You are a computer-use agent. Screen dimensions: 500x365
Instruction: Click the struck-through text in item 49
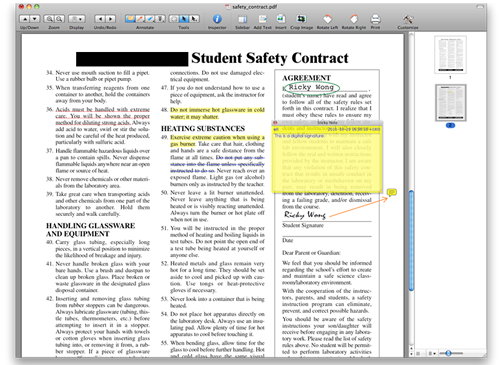point(217,164)
